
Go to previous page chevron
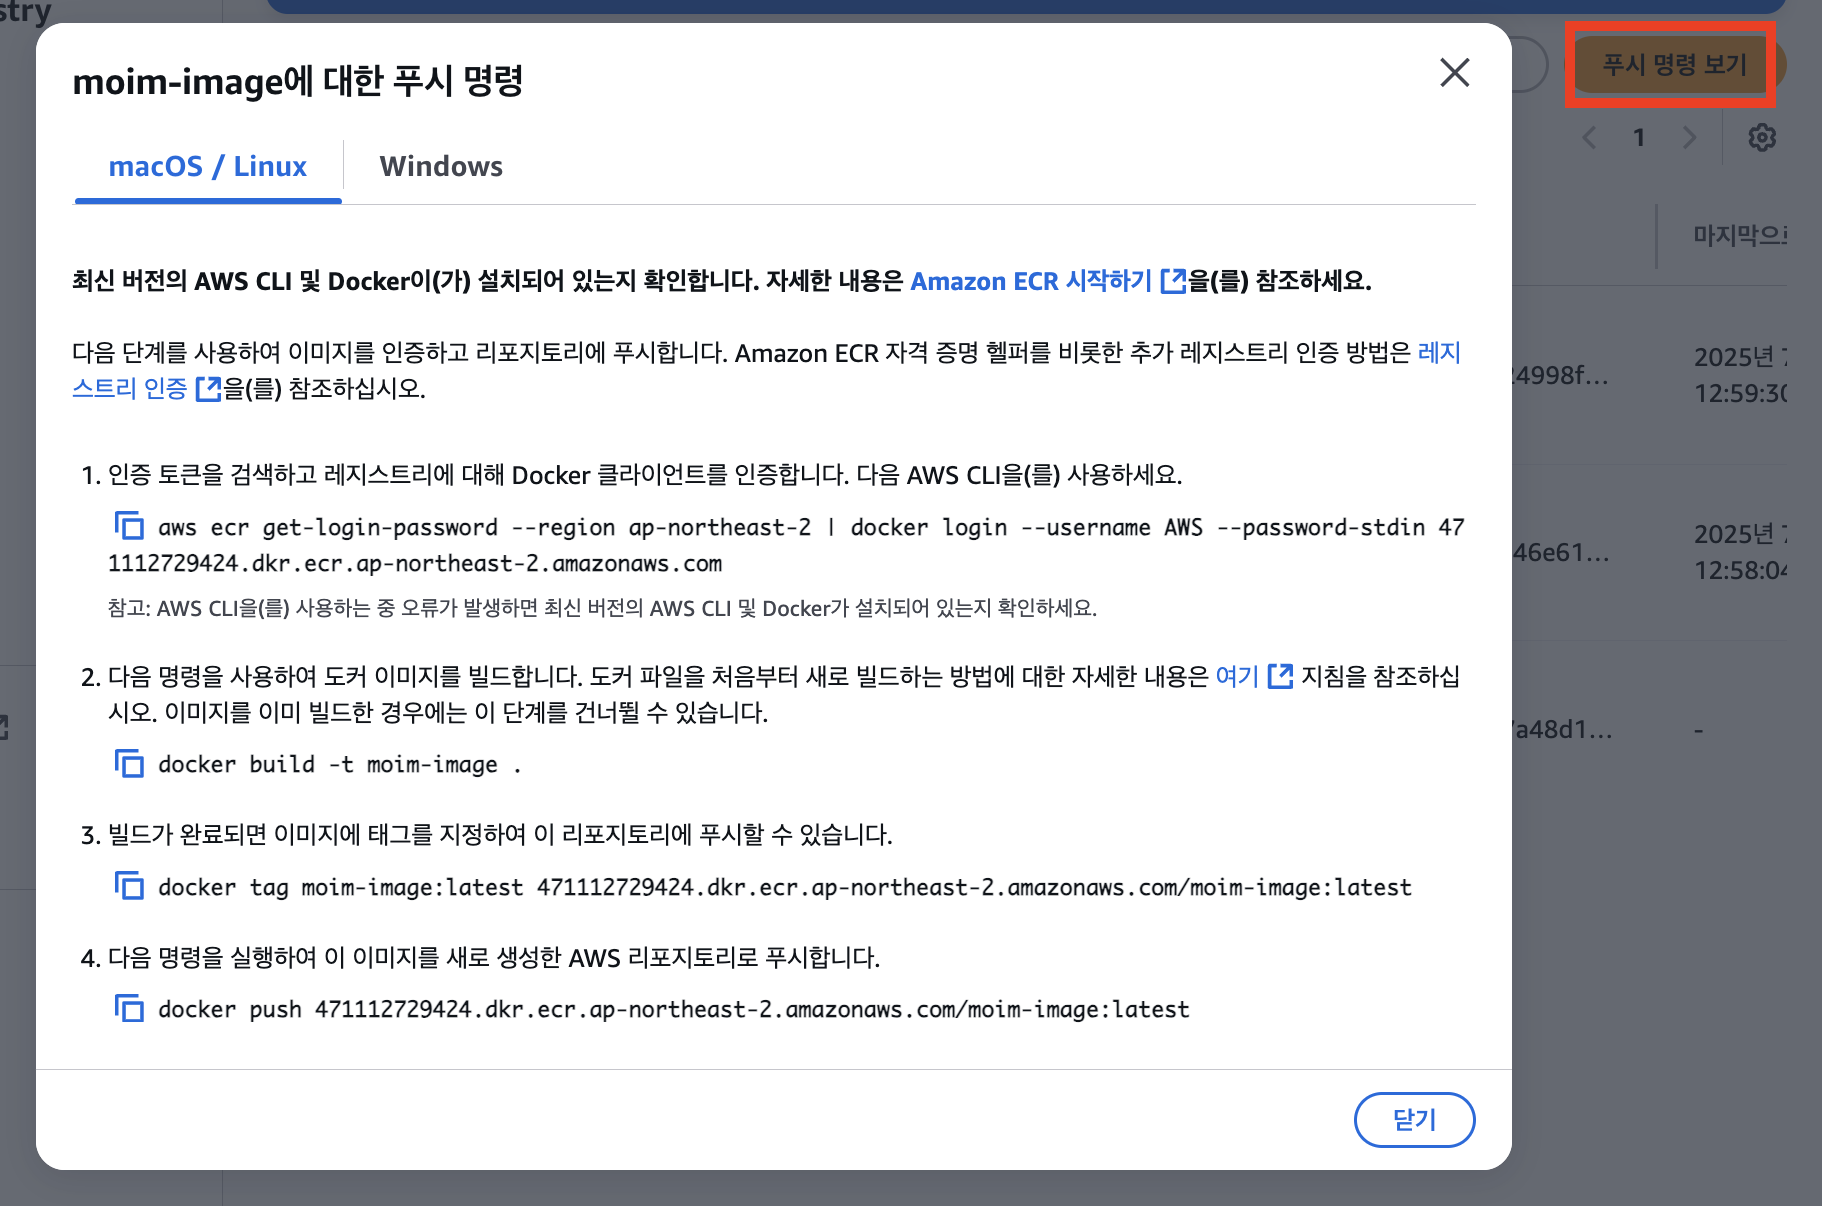coord(1590,138)
